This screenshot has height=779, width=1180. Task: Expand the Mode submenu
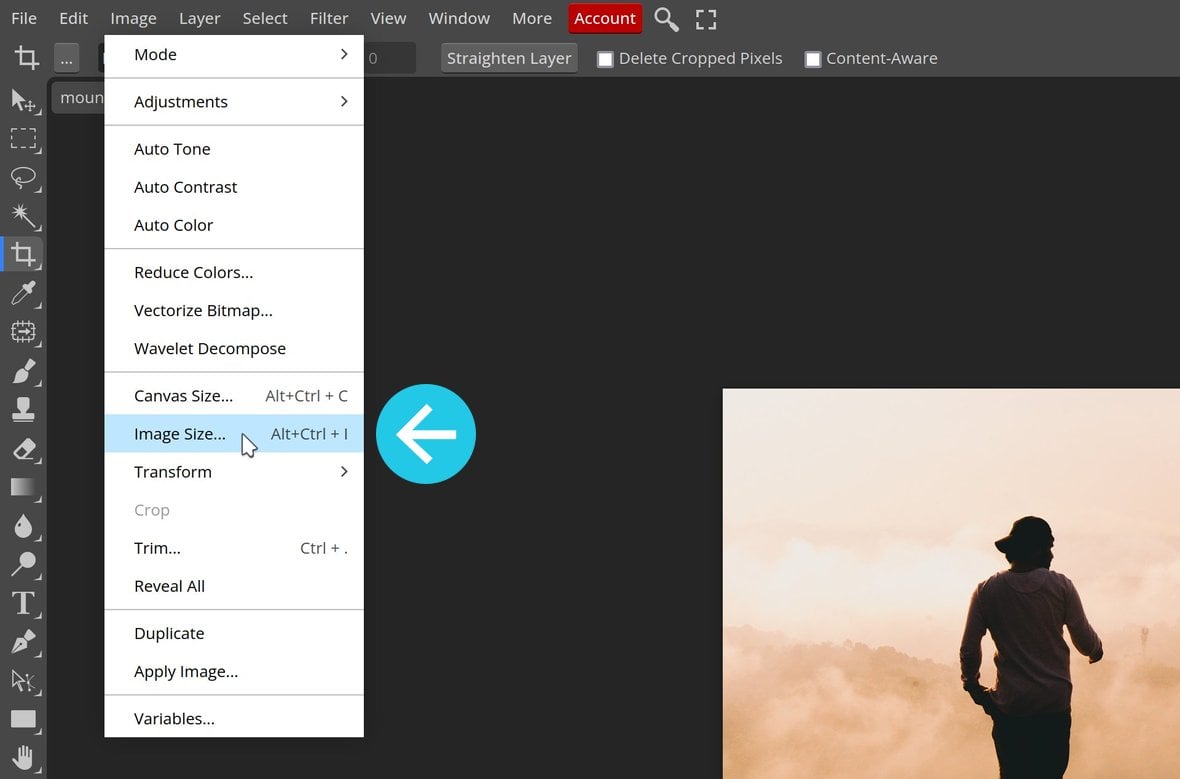[x=234, y=55]
